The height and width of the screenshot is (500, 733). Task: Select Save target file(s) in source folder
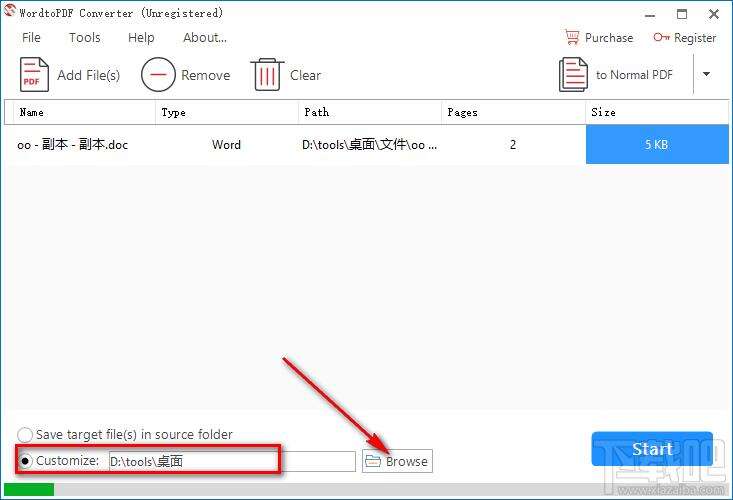24,435
